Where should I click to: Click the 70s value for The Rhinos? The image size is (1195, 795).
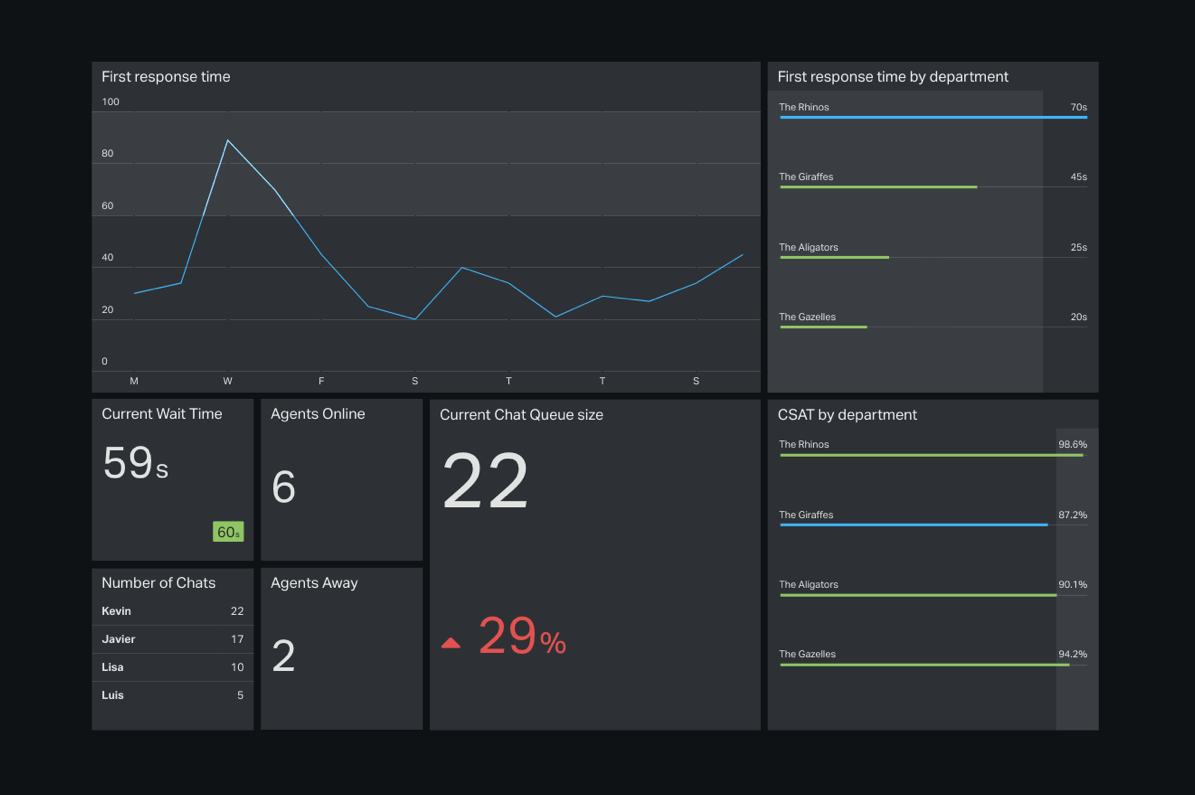(1078, 107)
